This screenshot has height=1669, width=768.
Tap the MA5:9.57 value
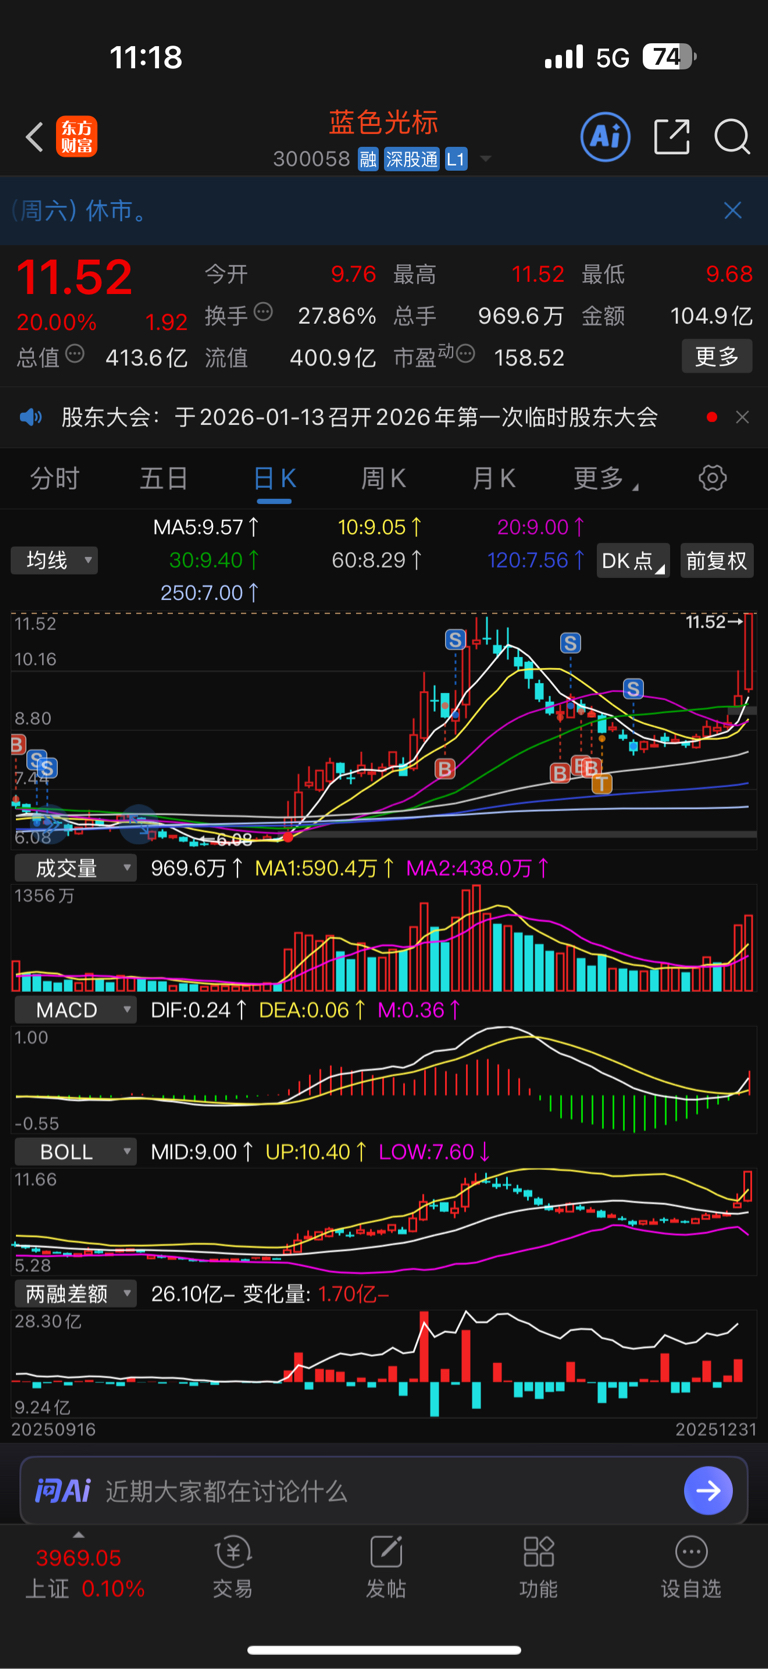[x=206, y=527]
